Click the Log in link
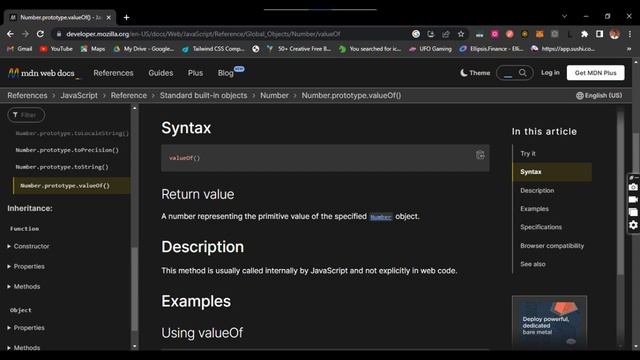 [550, 73]
